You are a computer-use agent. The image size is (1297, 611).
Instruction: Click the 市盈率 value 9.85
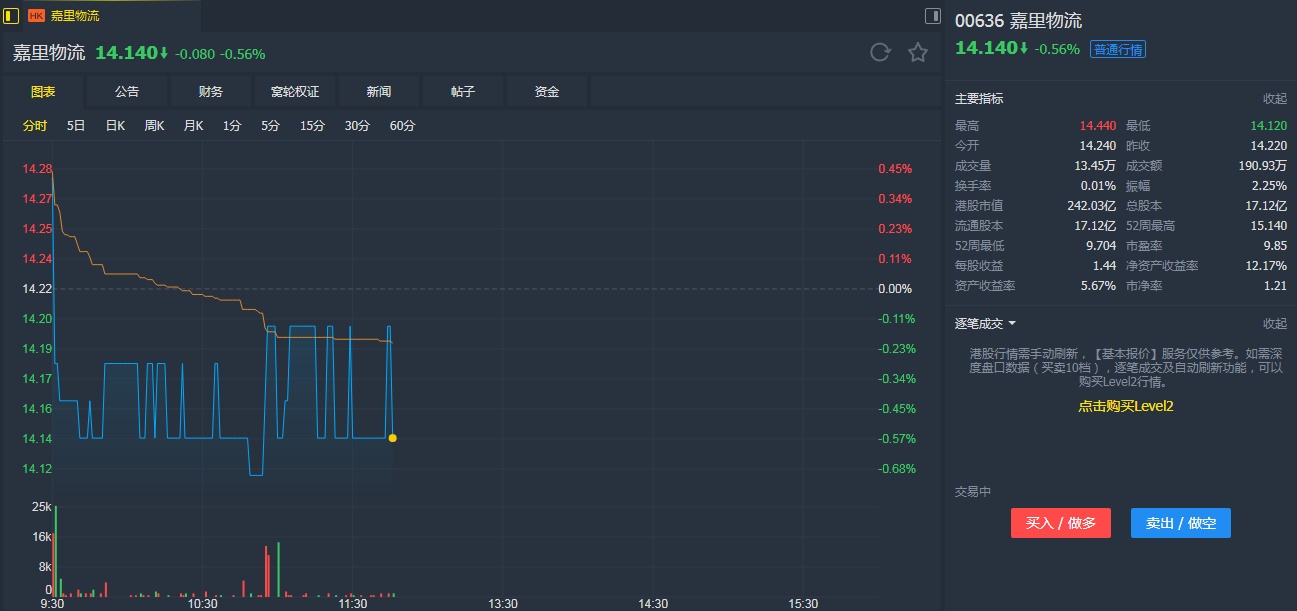pos(1276,246)
